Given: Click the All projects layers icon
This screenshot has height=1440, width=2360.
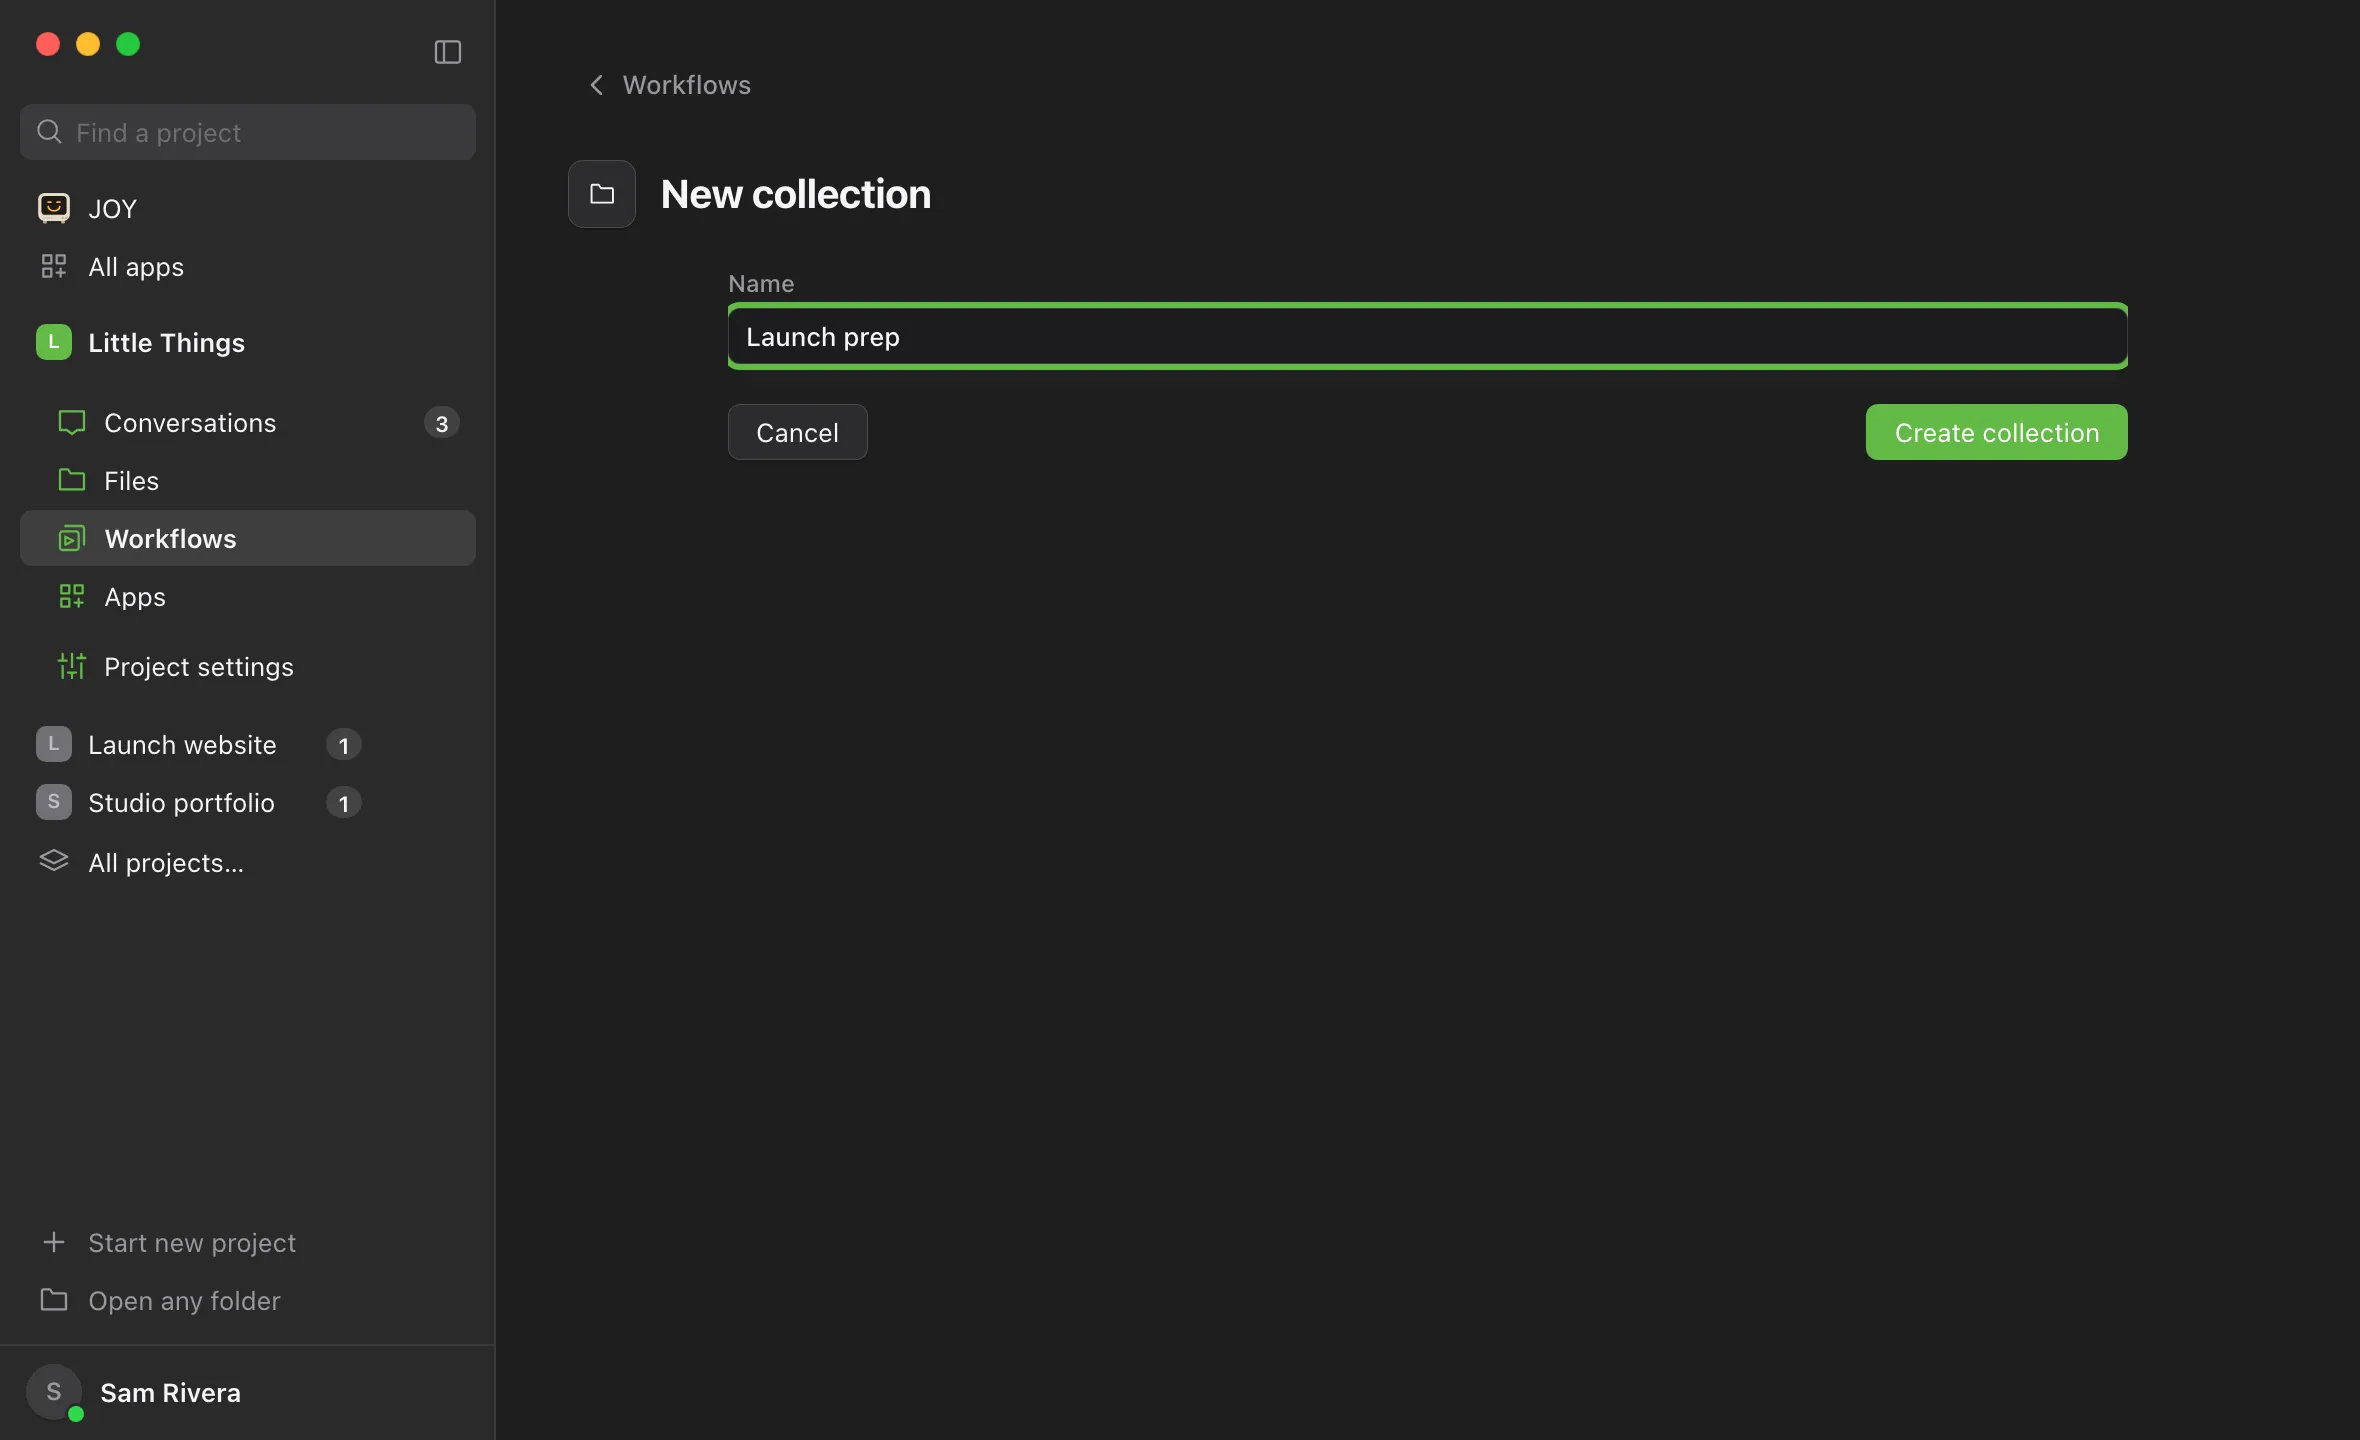Looking at the screenshot, I should [54, 861].
